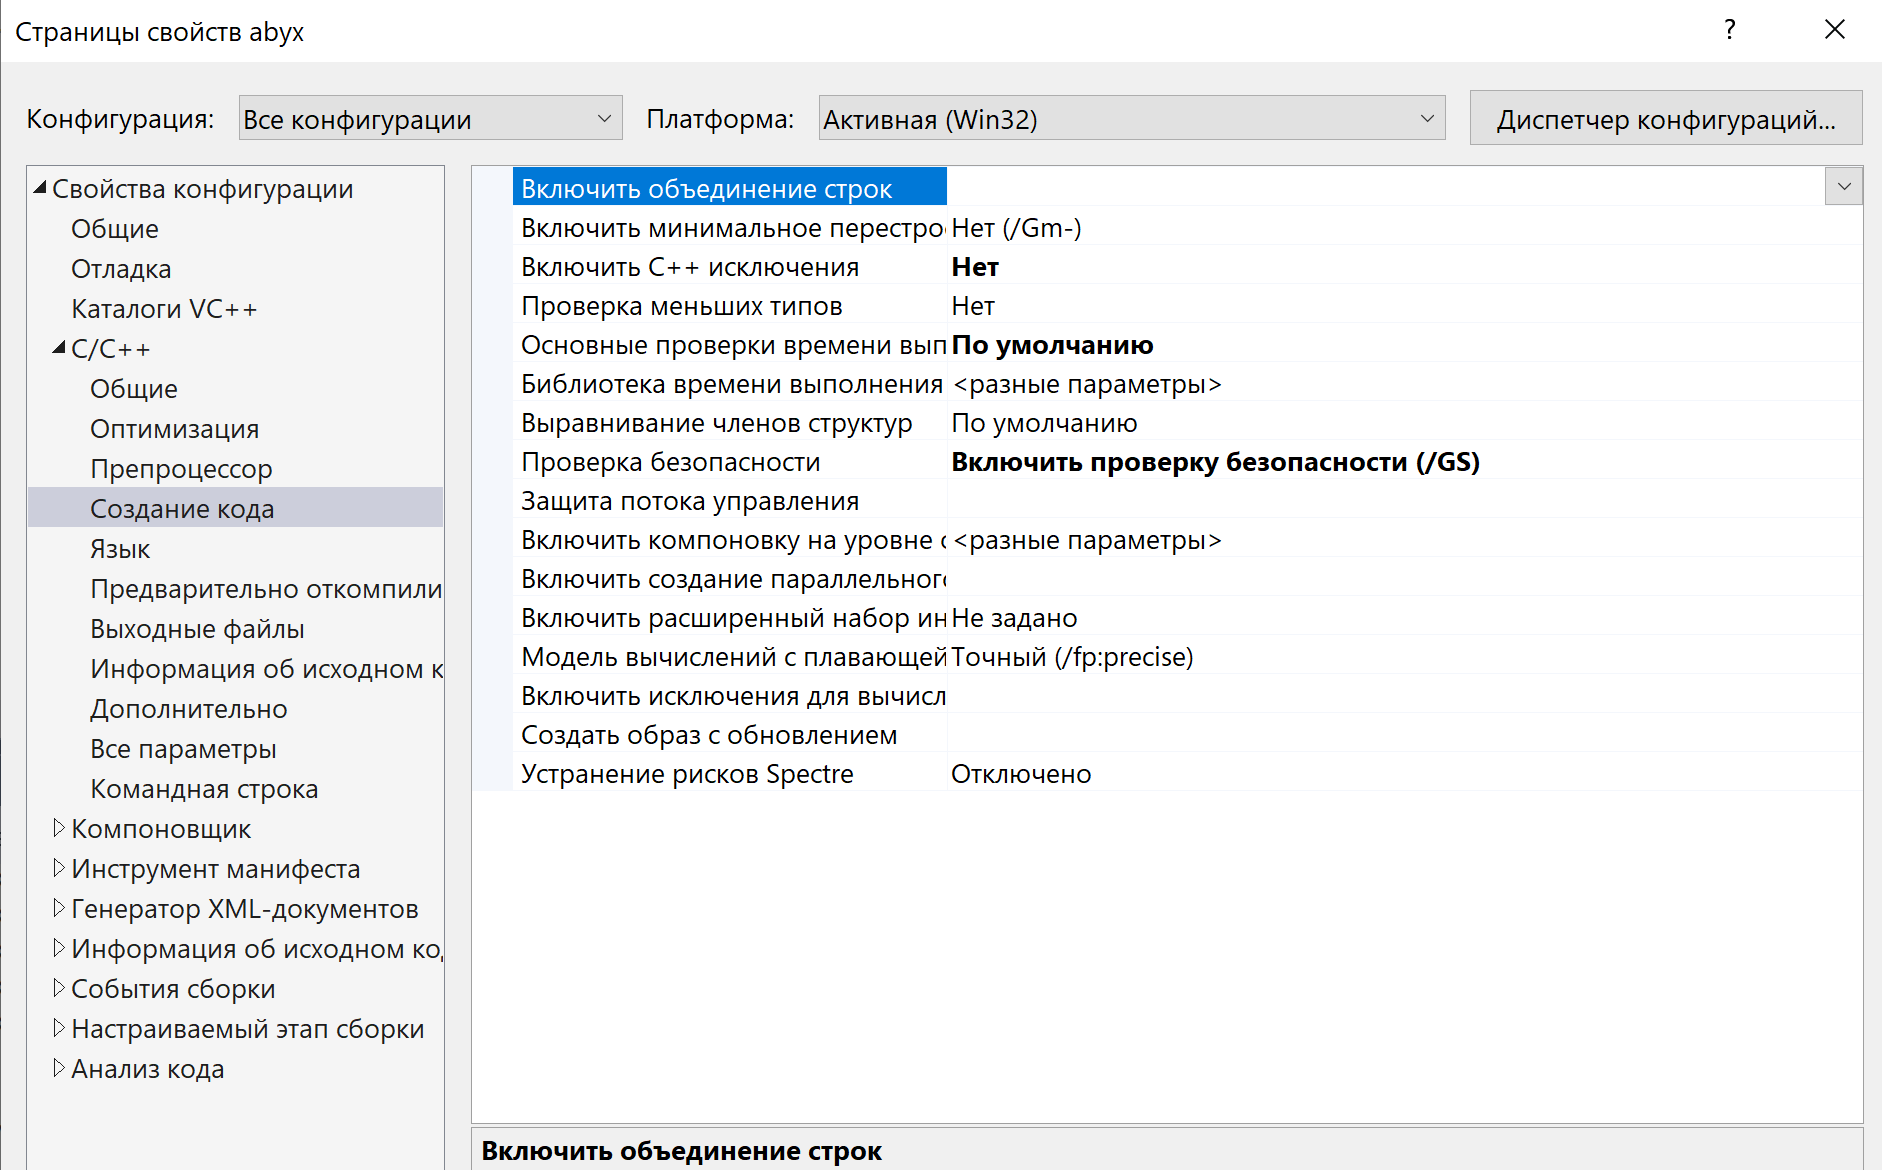Open the Командная строка page
1882x1170 pixels.
tap(204, 789)
